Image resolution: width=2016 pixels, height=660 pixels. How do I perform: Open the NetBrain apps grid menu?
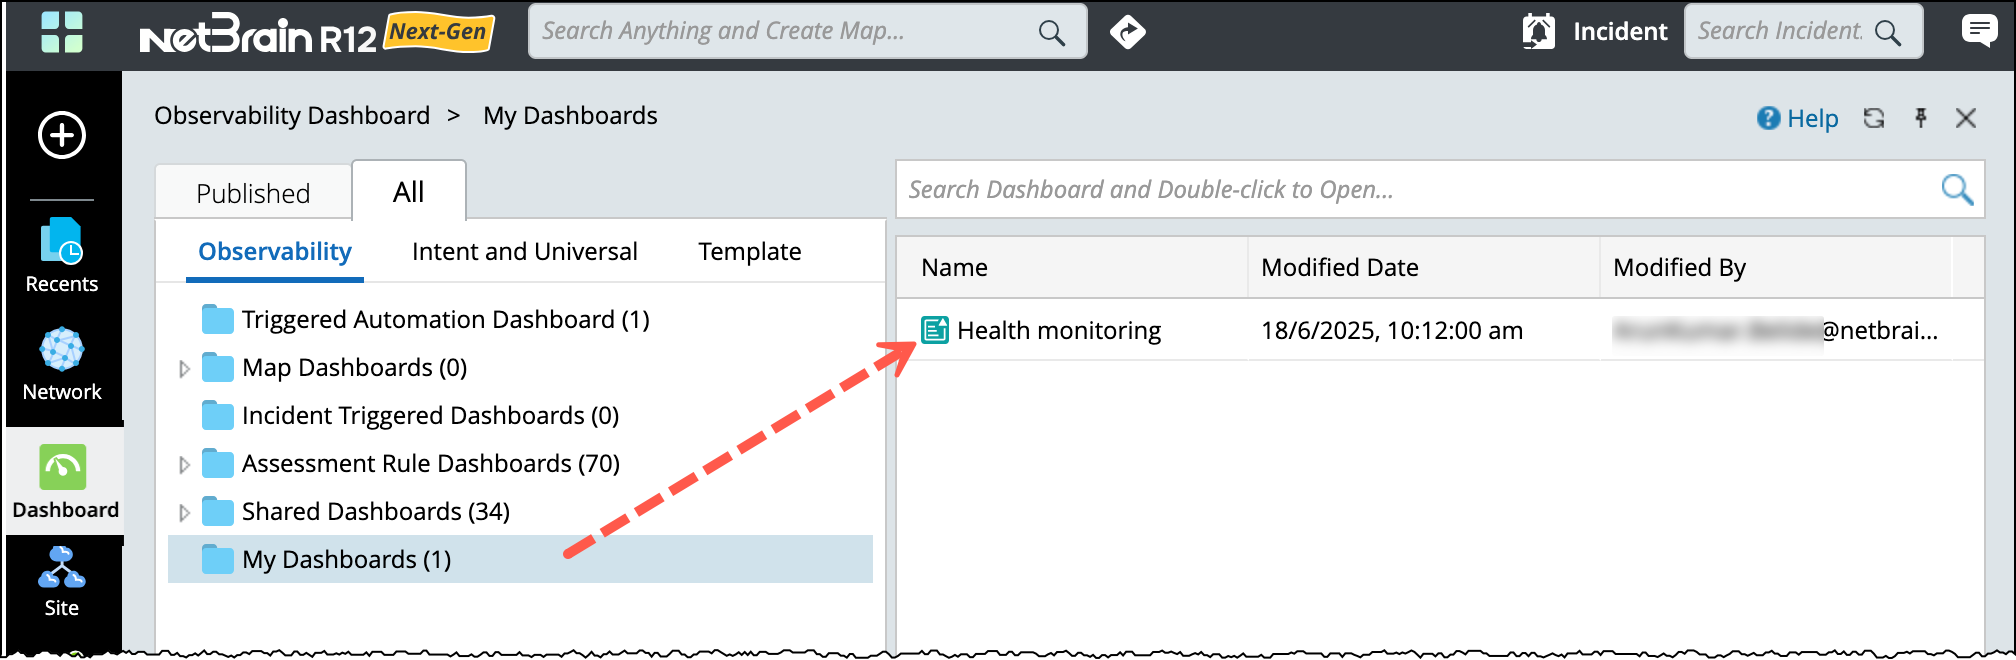[x=62, y=32]
